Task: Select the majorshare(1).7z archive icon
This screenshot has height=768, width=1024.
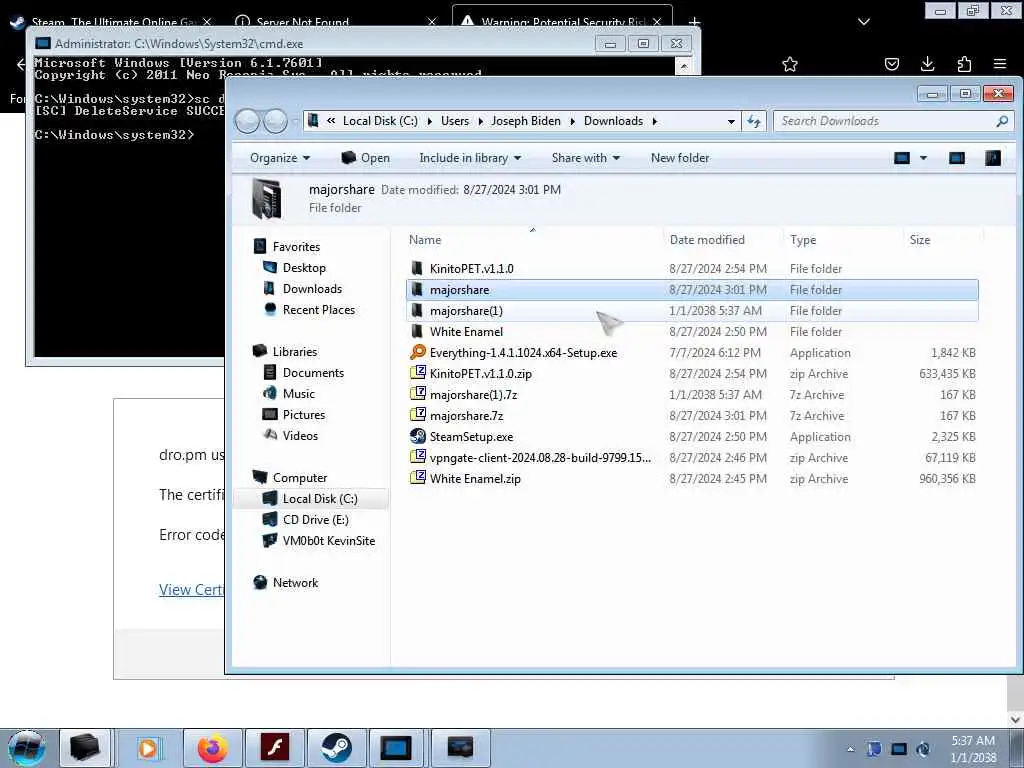Action: pyautogui.click(x=417, y=394)
